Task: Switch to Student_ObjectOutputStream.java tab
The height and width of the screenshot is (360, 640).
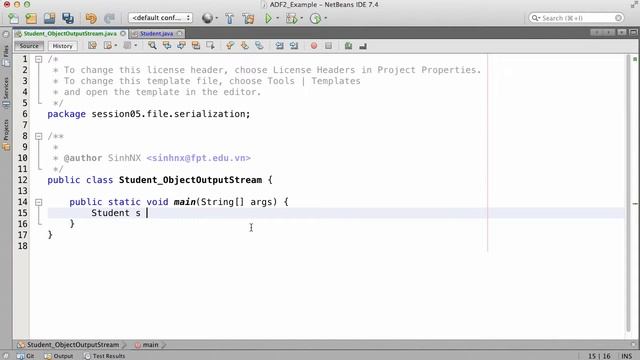Action: point(70,33)
